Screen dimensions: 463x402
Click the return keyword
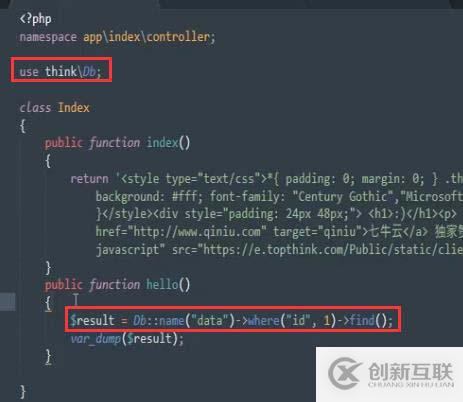click(x=89, y=179)
